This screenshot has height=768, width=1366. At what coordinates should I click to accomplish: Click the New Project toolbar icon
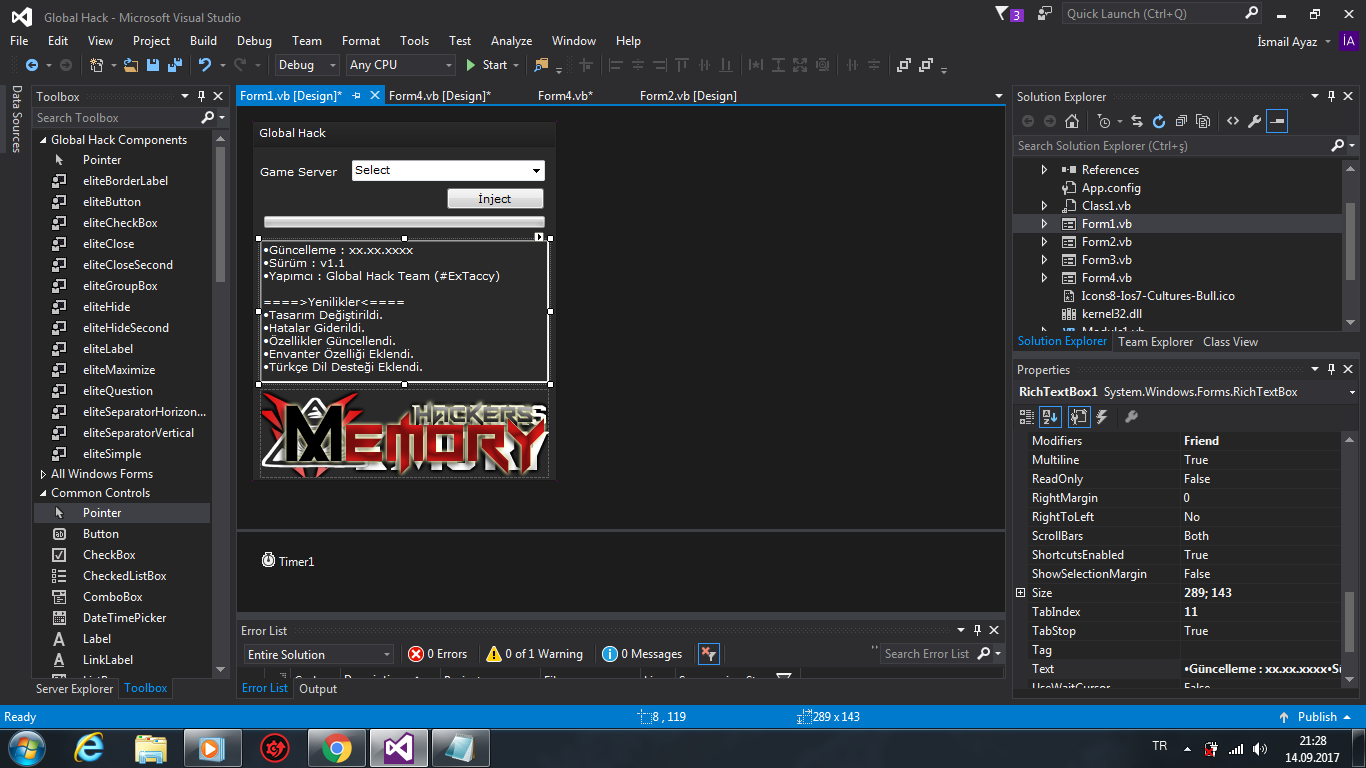tap(97, 65)
